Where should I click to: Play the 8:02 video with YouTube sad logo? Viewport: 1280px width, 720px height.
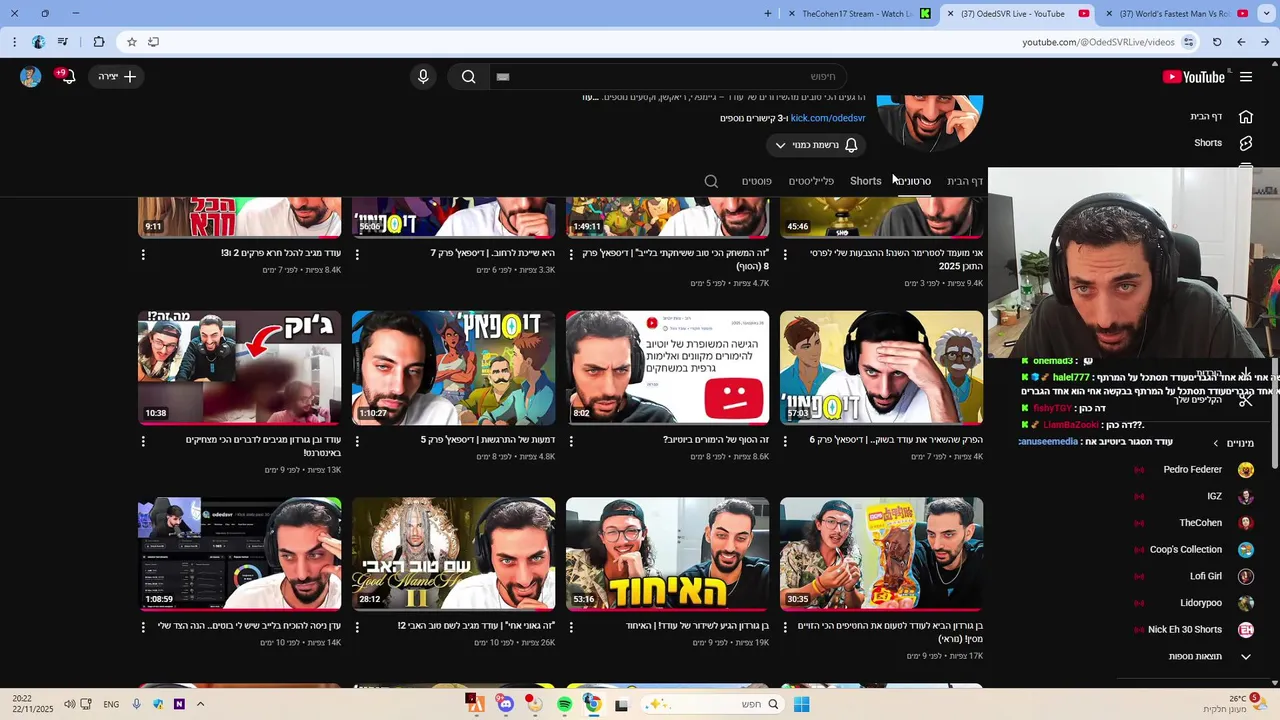[668, 368]
